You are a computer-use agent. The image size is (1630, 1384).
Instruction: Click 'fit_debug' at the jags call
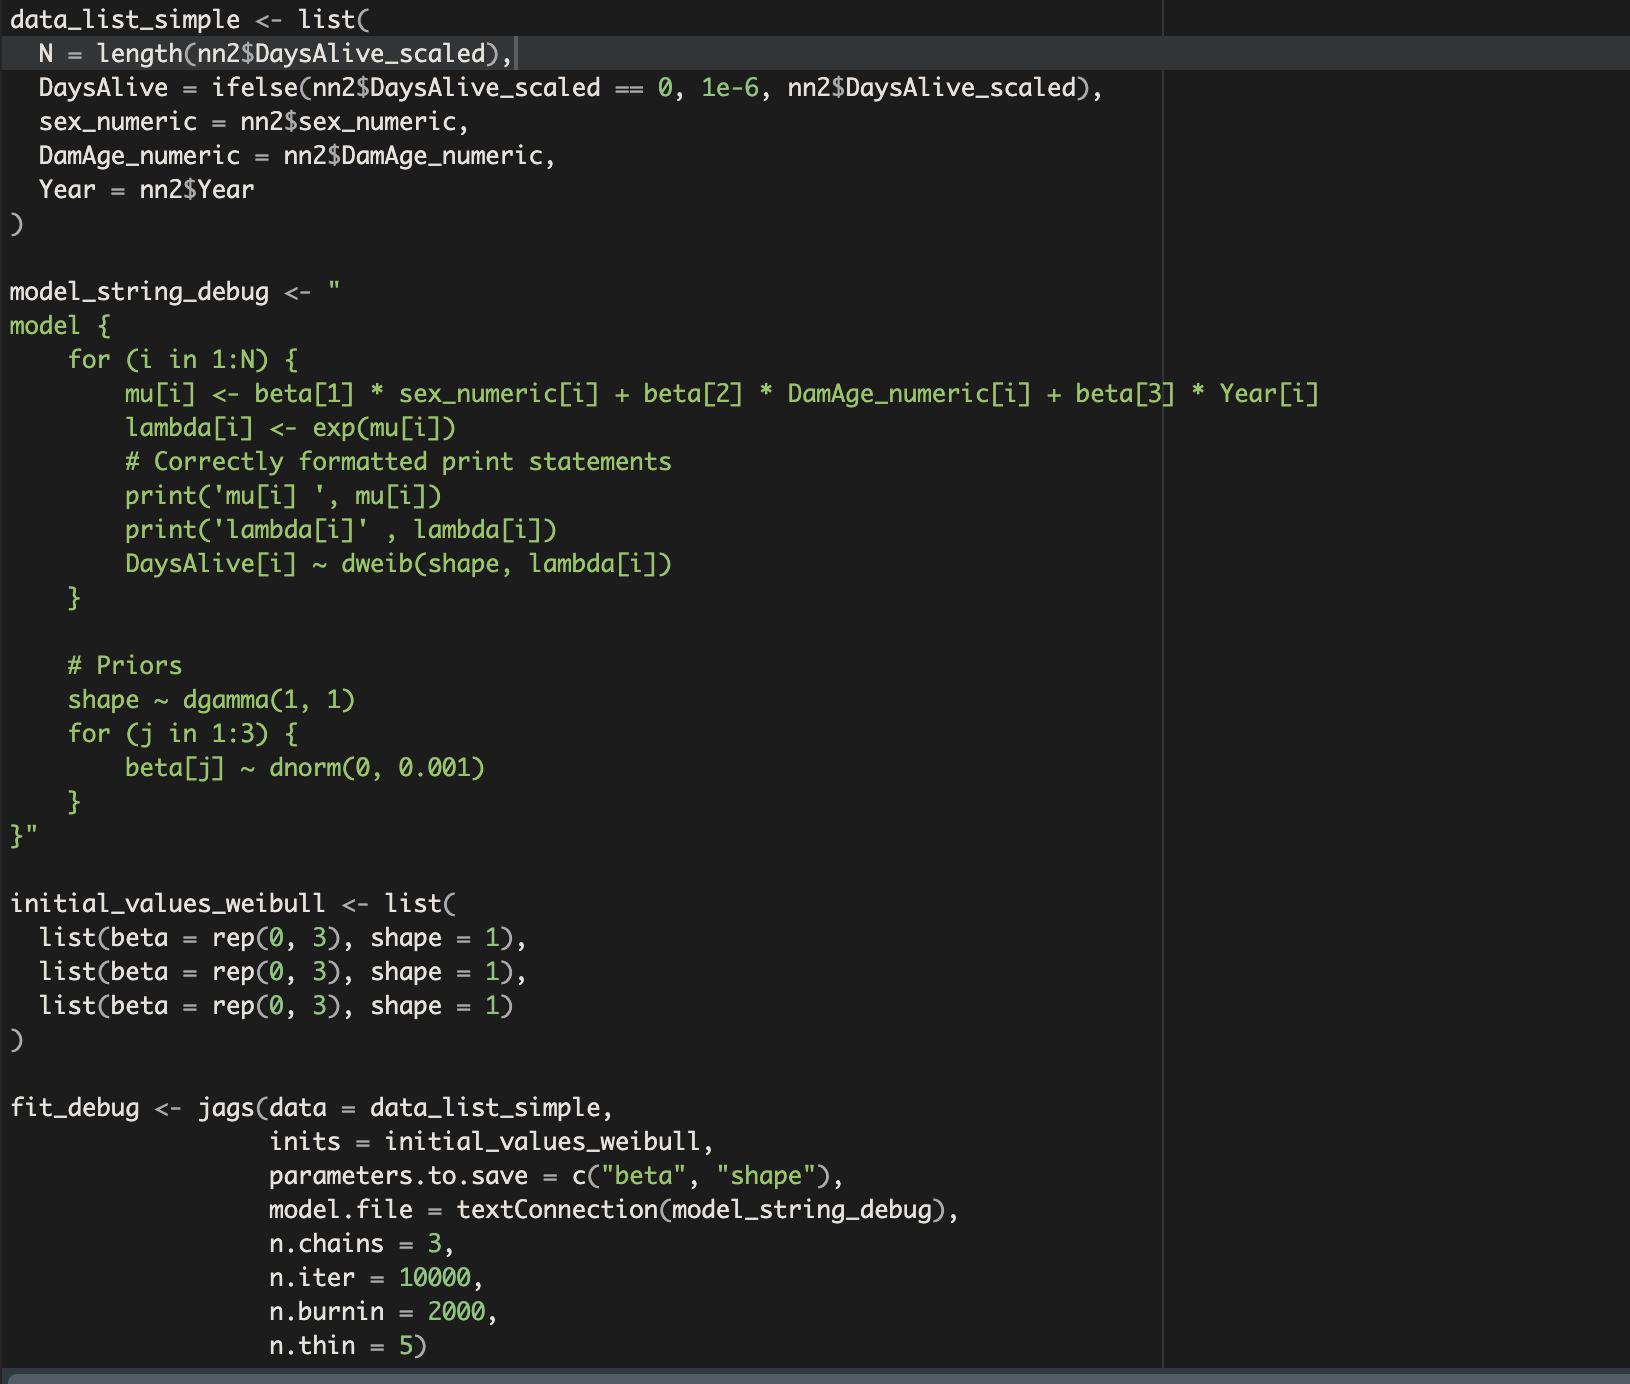[x=75, y=1107]
